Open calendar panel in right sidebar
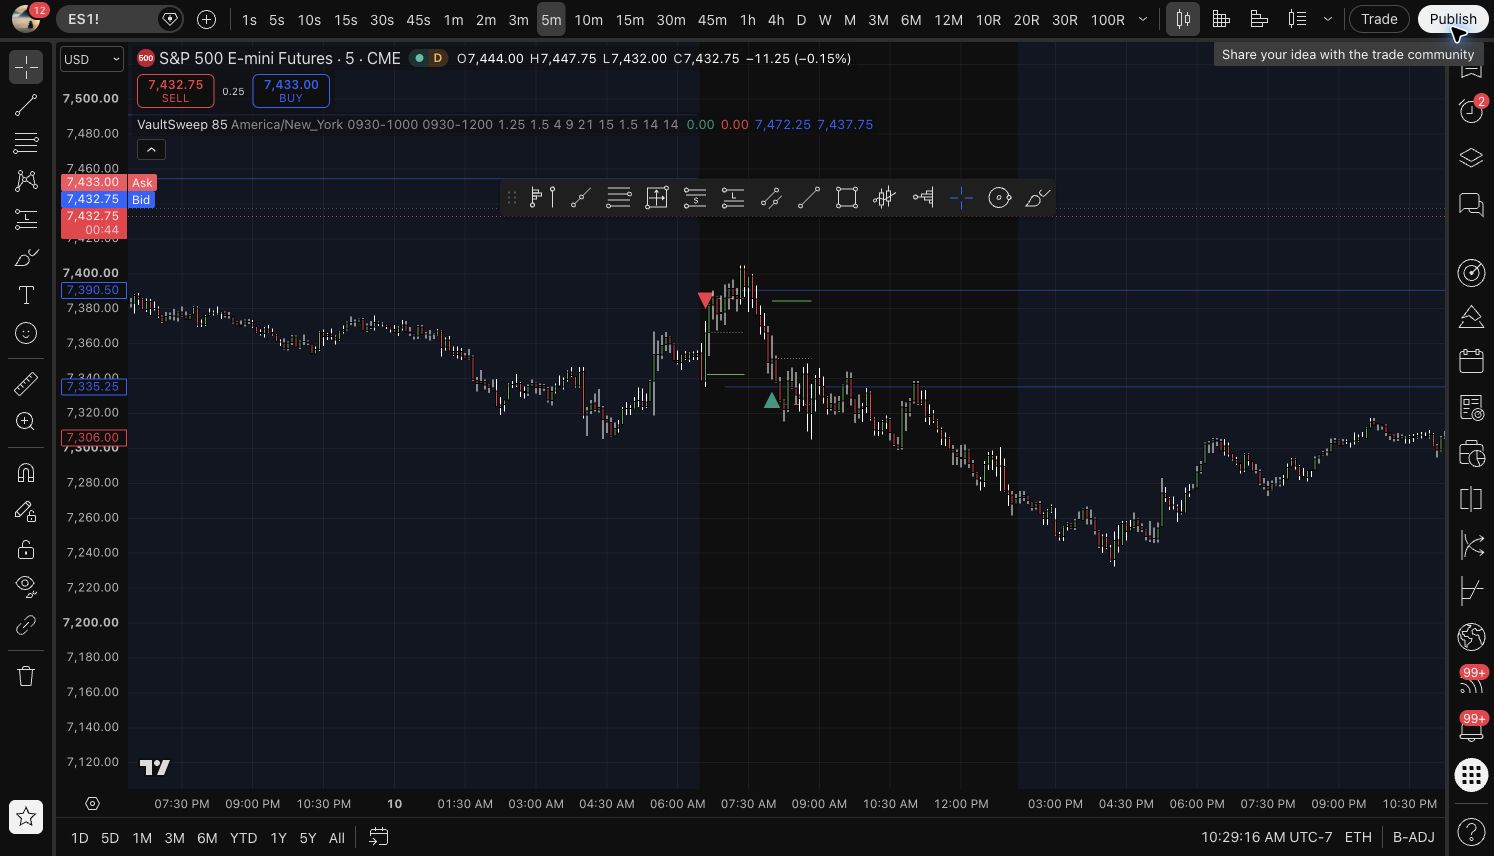This screenshot has width=1494, height=856. [x=1471, y=361]
